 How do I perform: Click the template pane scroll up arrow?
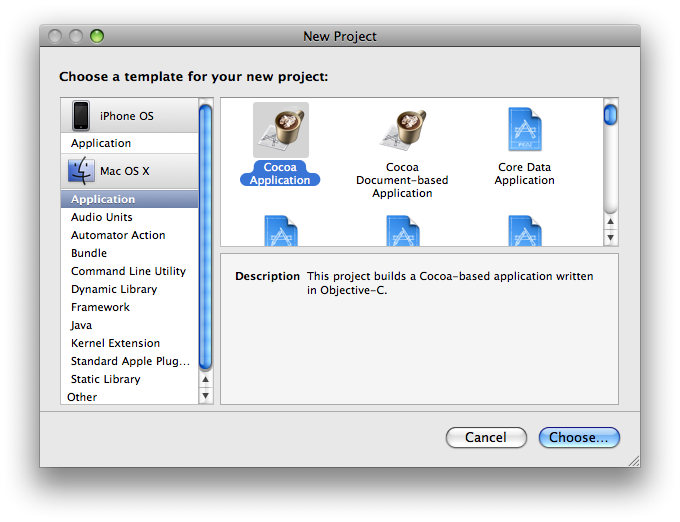(x=610, y=222)
